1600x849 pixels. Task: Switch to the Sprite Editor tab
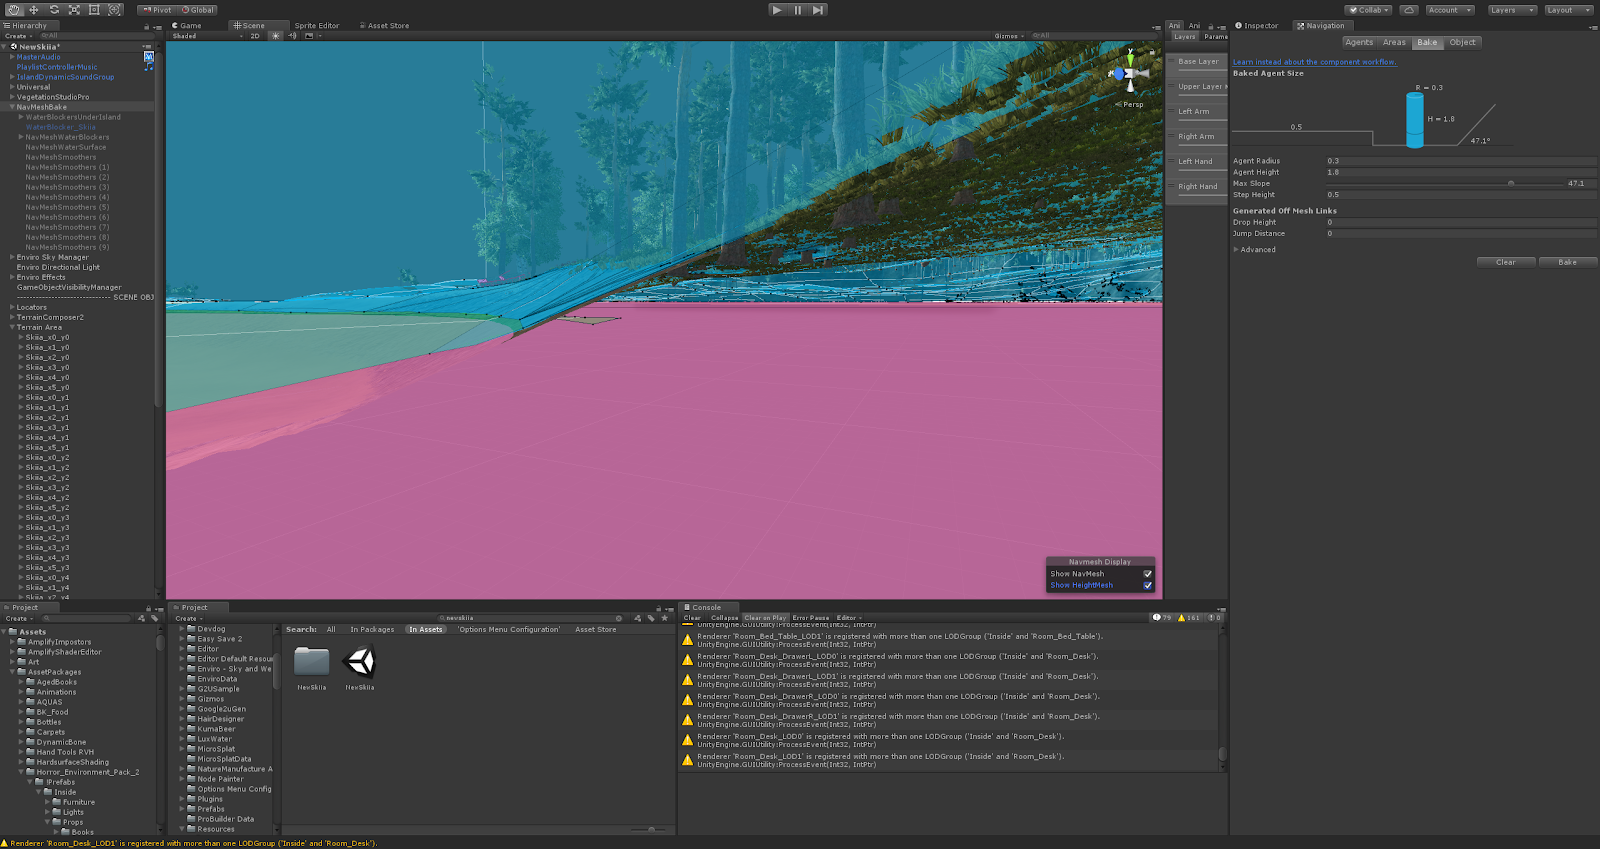click(x=316, y=26)
